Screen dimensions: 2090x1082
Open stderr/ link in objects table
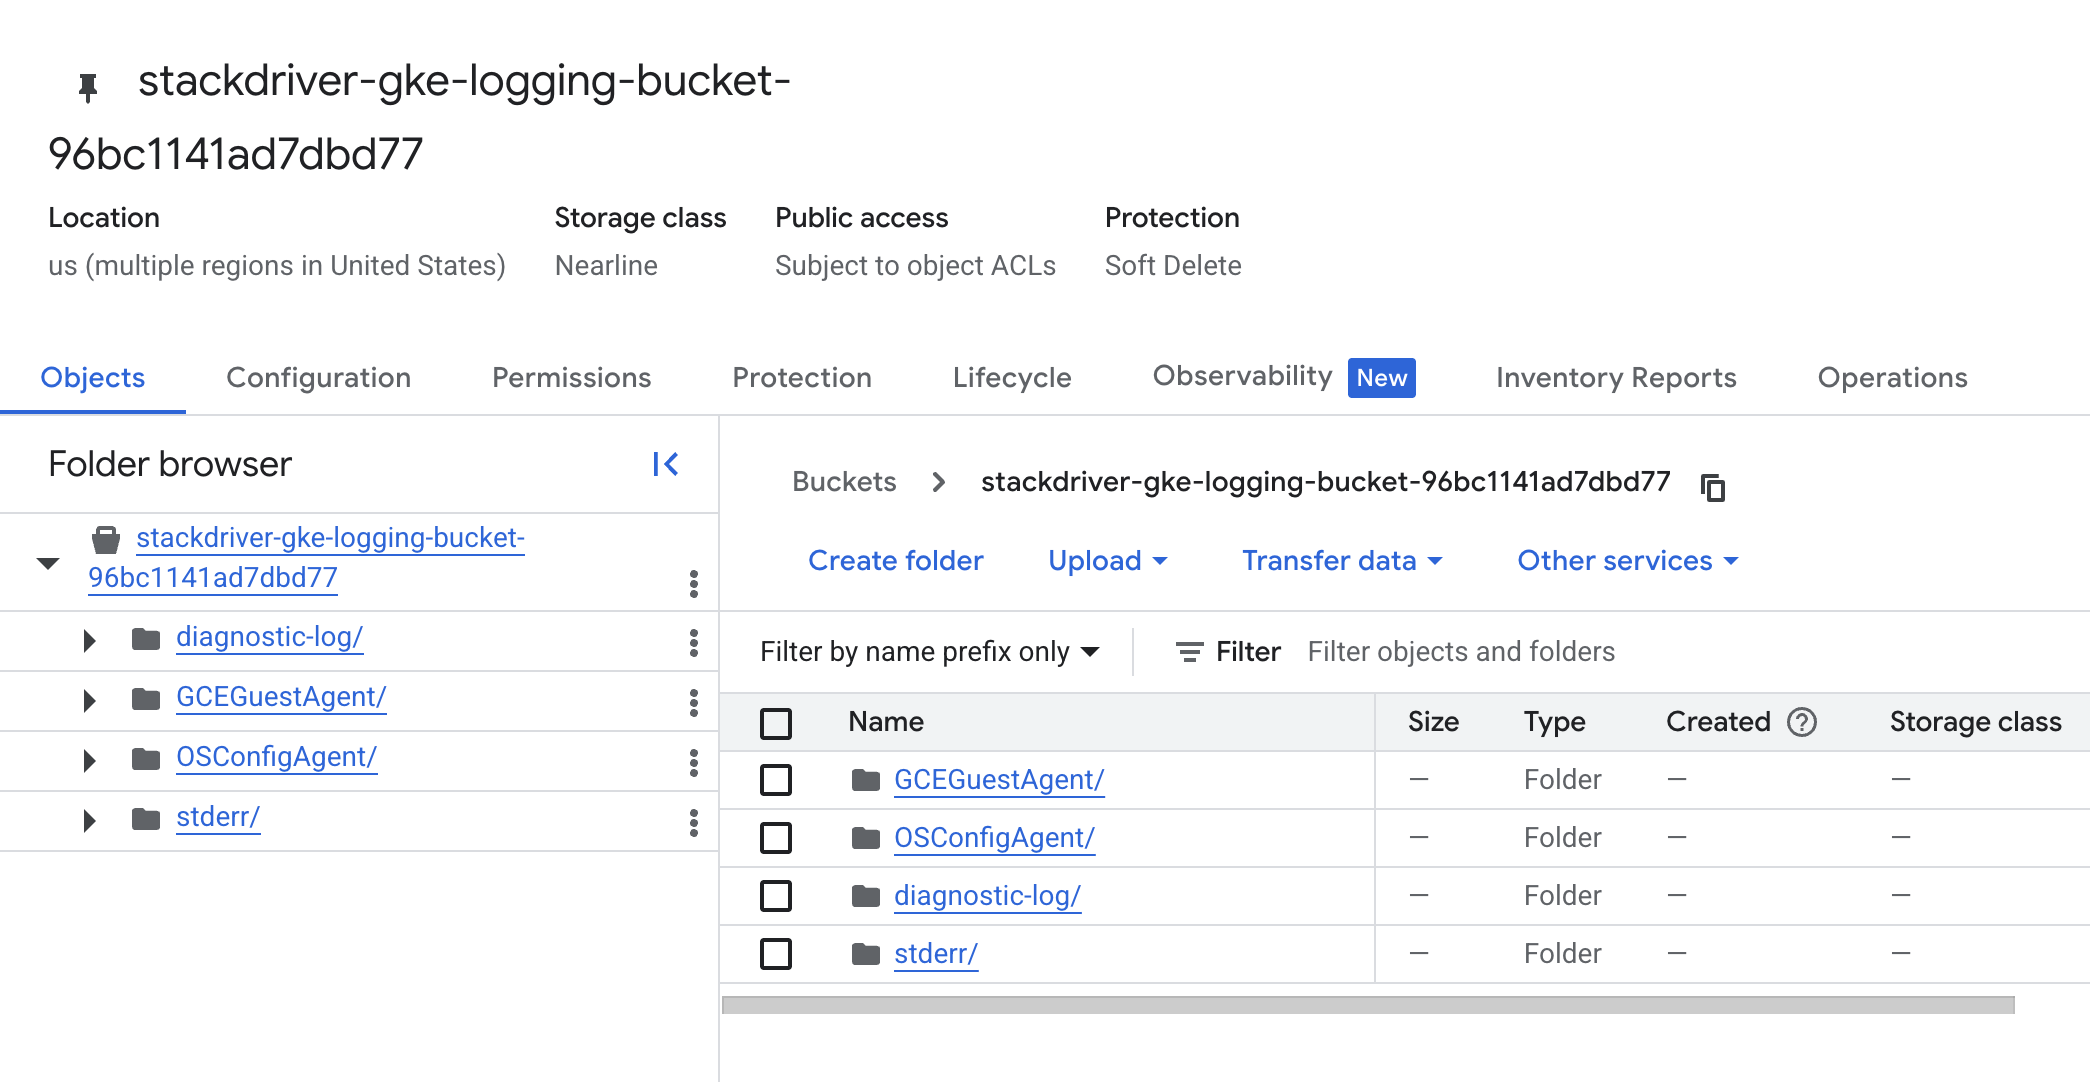pos(935,954)
